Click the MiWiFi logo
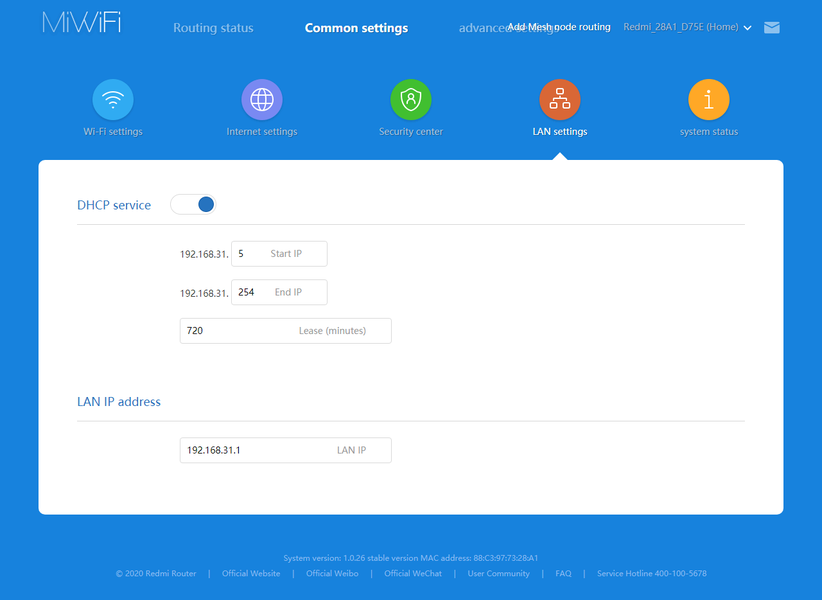Viewport: 822px width, 600px height. [82, 22]
